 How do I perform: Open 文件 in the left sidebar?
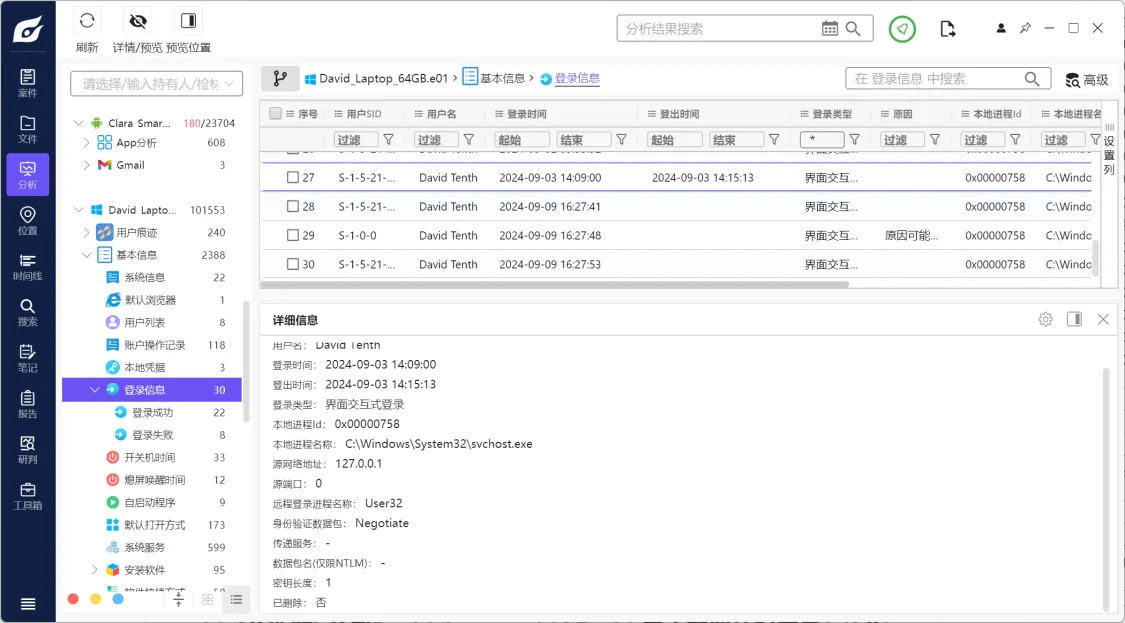[x=27, y=129]
